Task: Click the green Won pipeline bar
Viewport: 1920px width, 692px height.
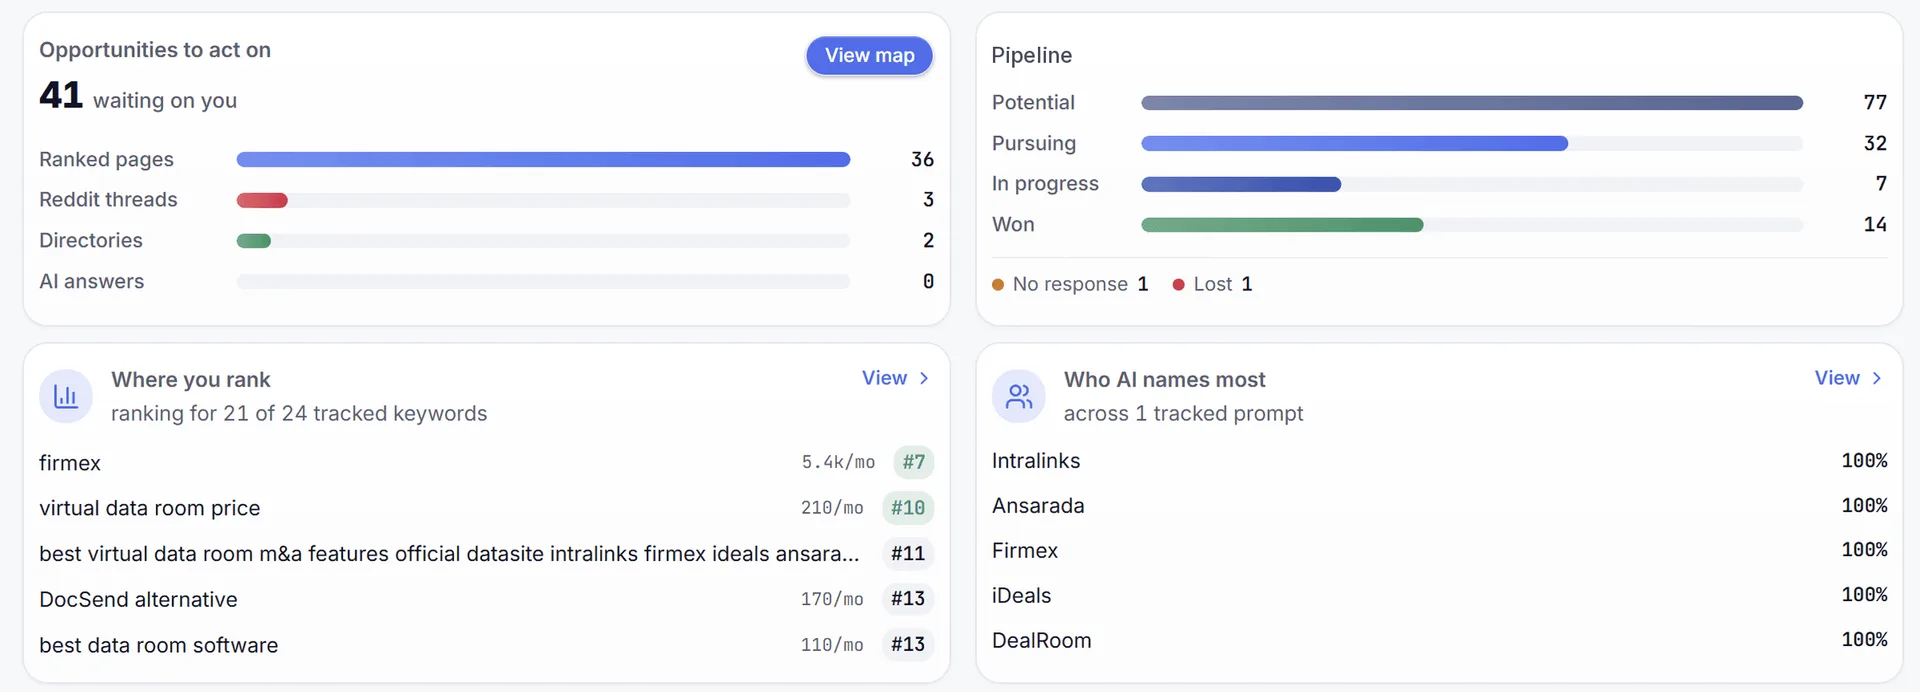Action: tap(1282, 225)
